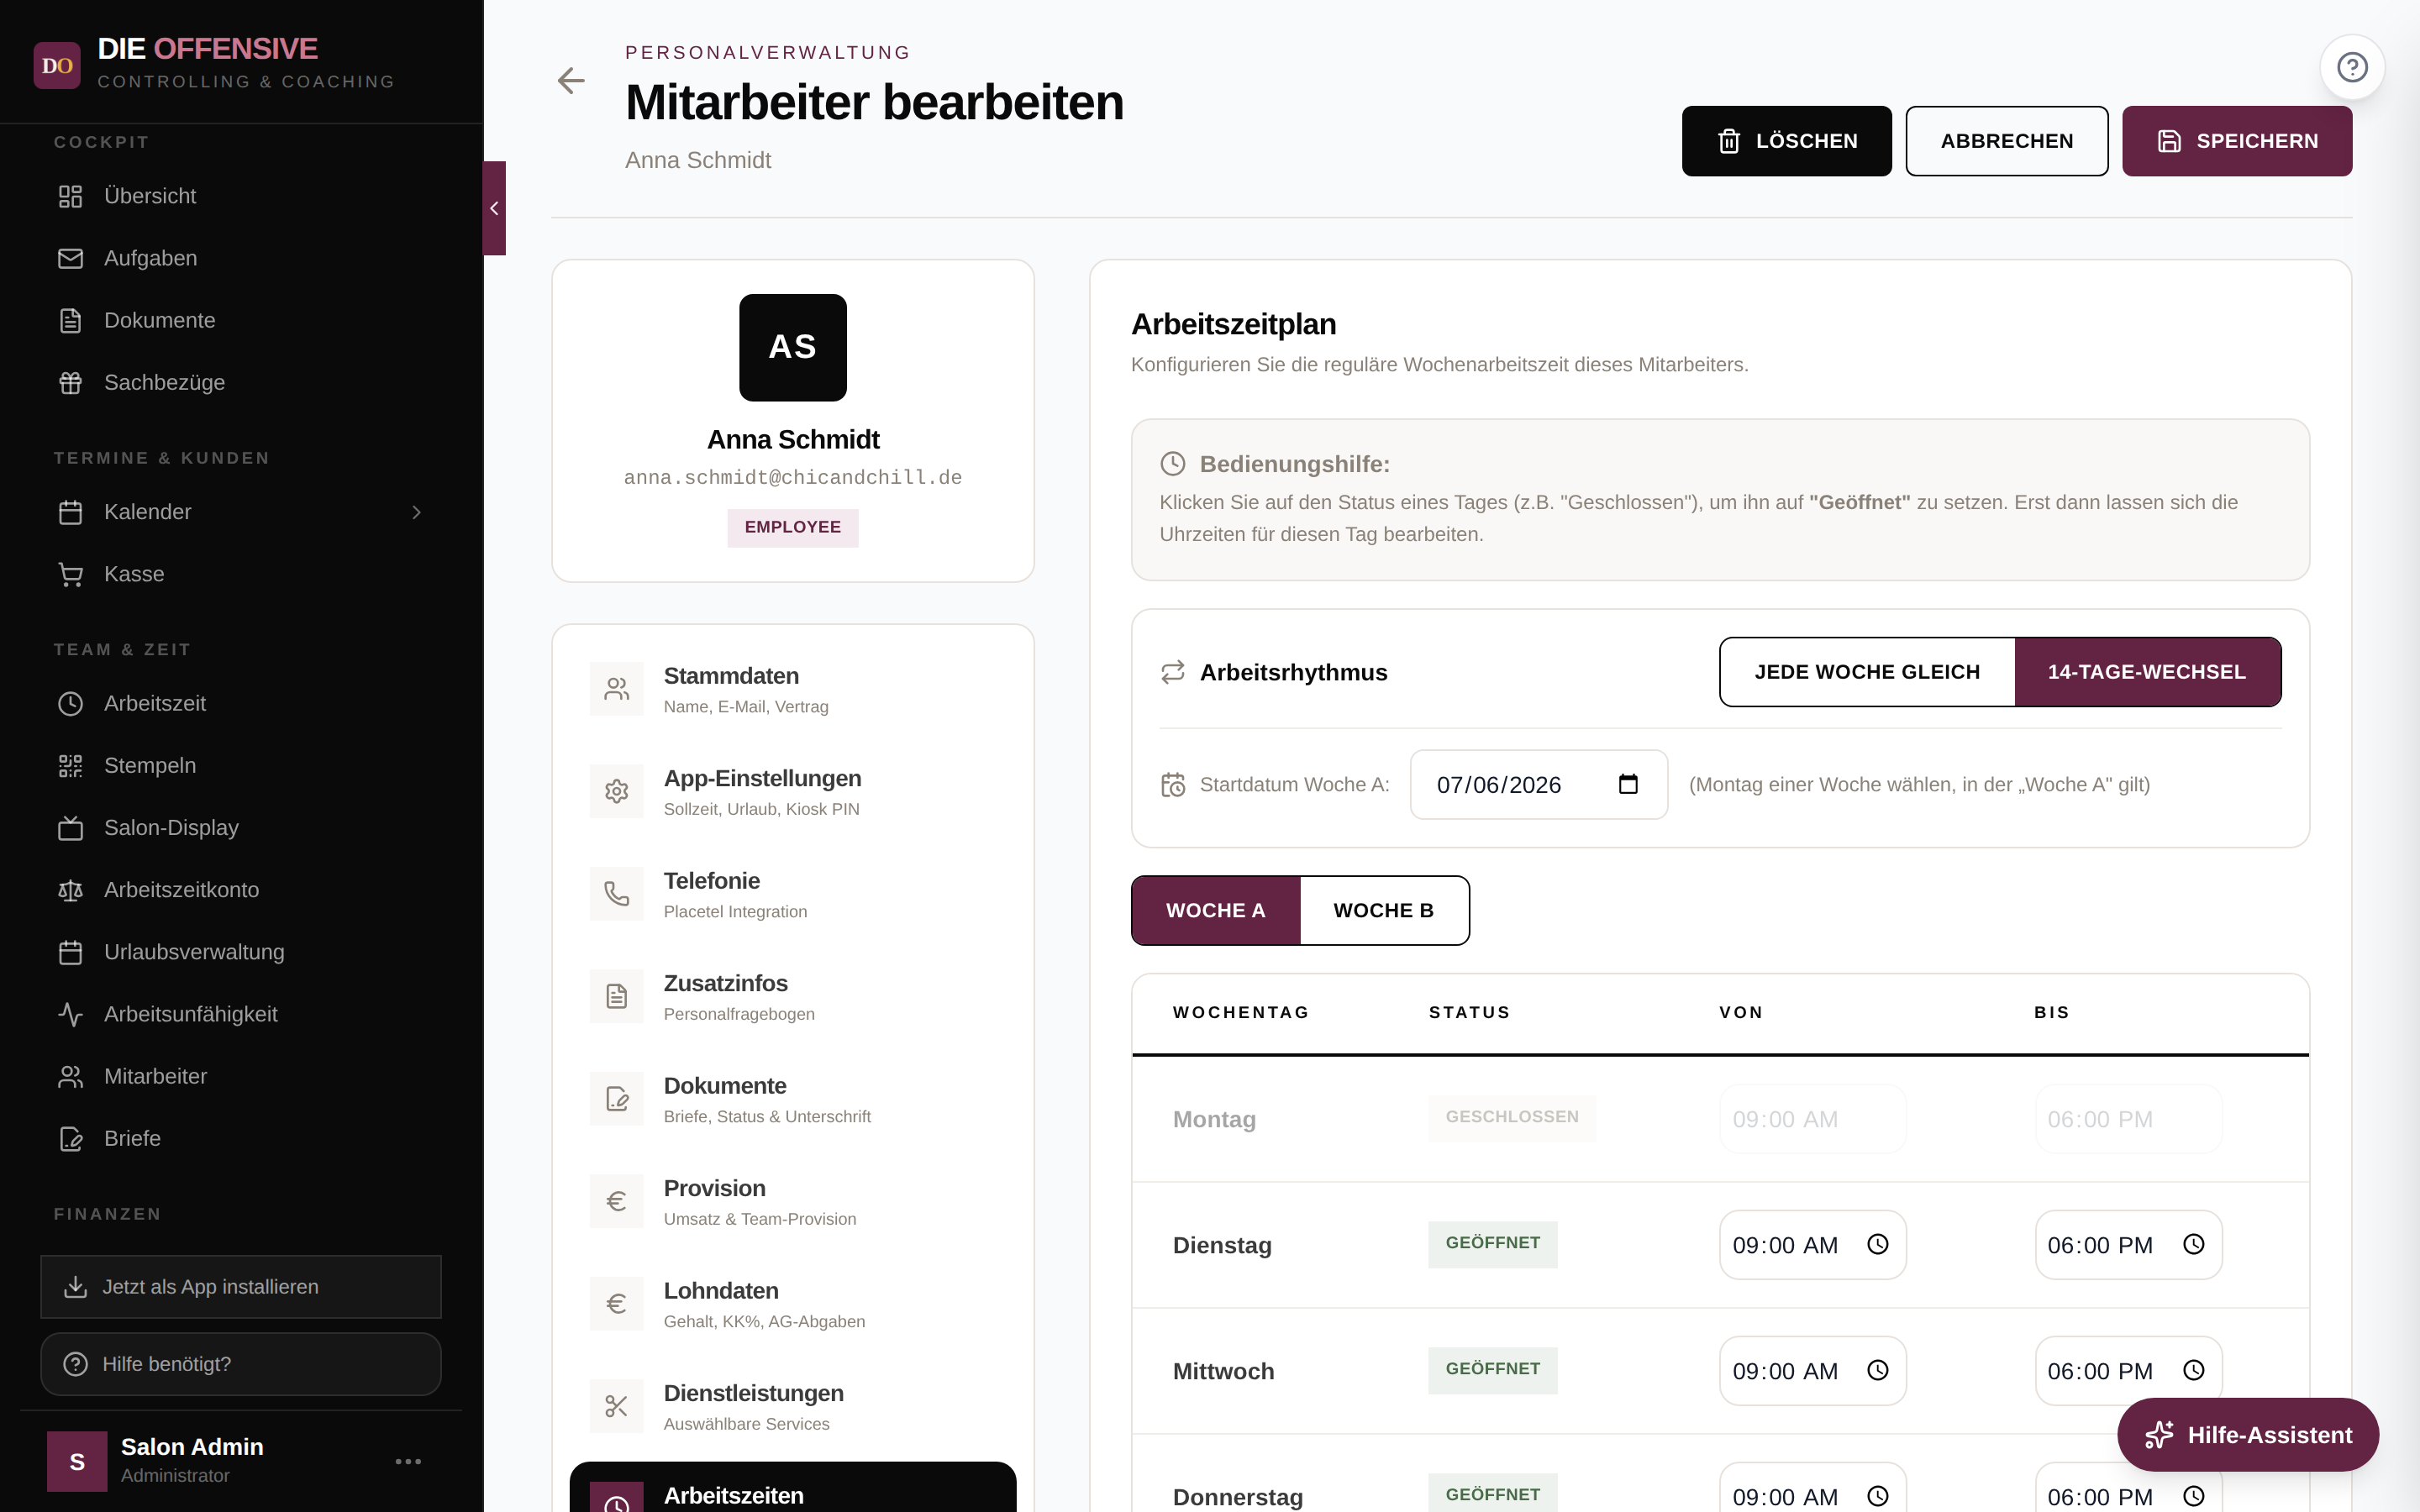This screenshot has height=1512, width=2420.
Task: Click Mittwoch Bis time field
Action: (x=2128, y=1371)
